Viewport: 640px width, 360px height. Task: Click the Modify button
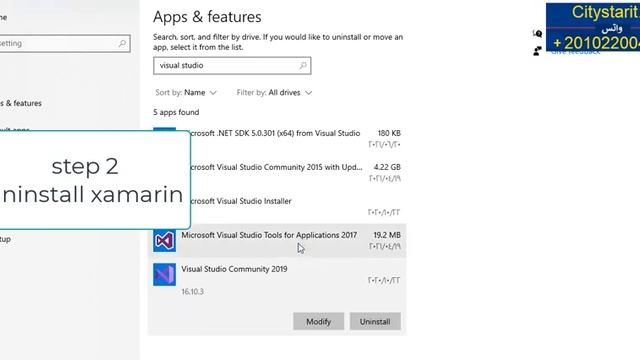point(318,322)
